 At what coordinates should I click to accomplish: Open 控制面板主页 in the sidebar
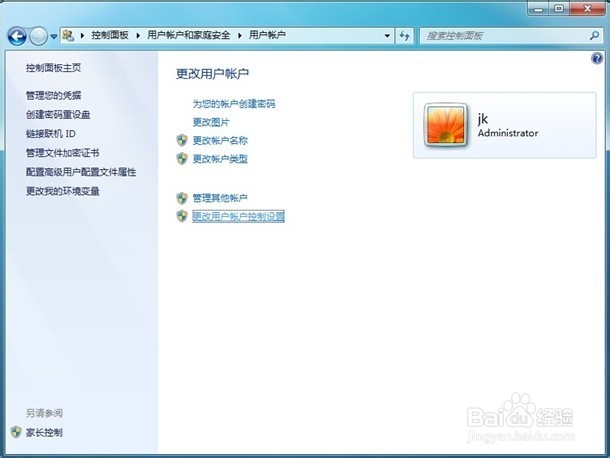pos(53,68)
